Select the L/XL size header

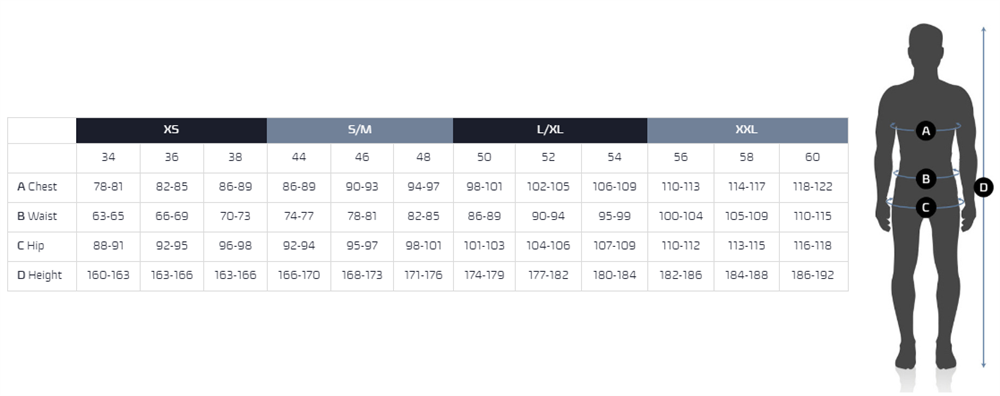[550, 130]
